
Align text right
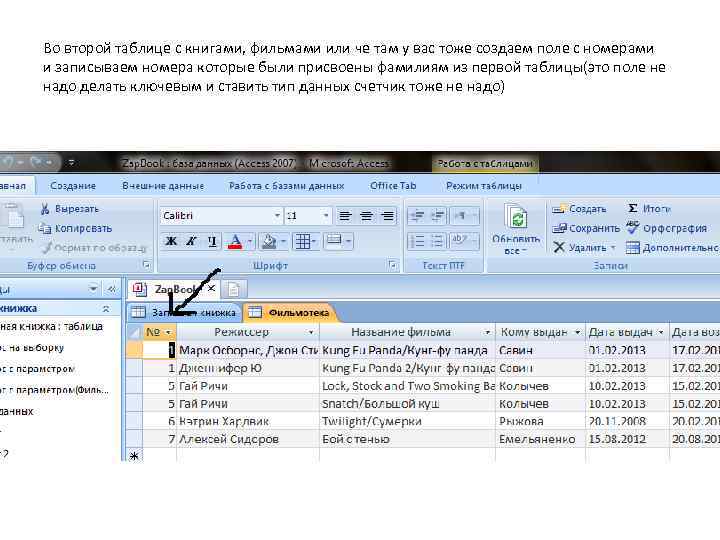click(x=388, y=216)
